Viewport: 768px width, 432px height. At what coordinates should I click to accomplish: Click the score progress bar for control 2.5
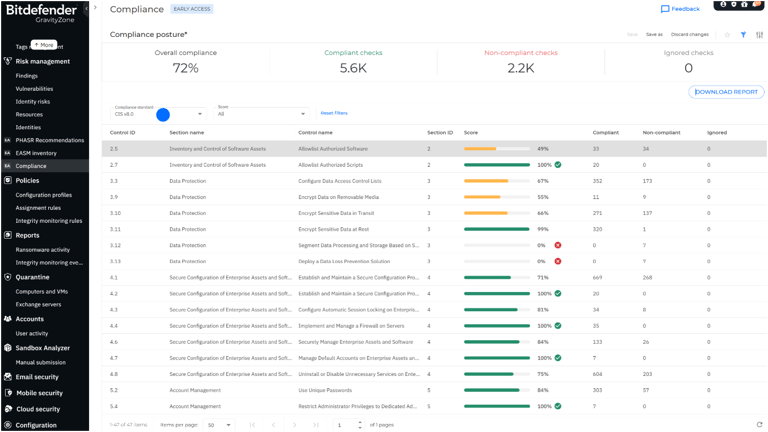496,149
